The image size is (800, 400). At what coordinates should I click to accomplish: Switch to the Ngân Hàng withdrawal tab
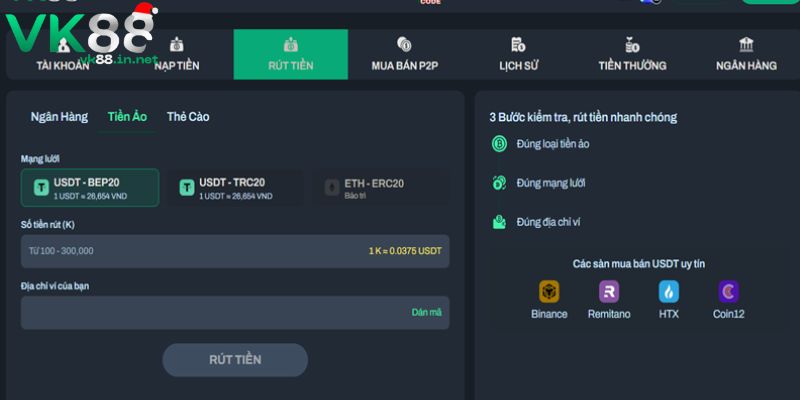(59, 117)
